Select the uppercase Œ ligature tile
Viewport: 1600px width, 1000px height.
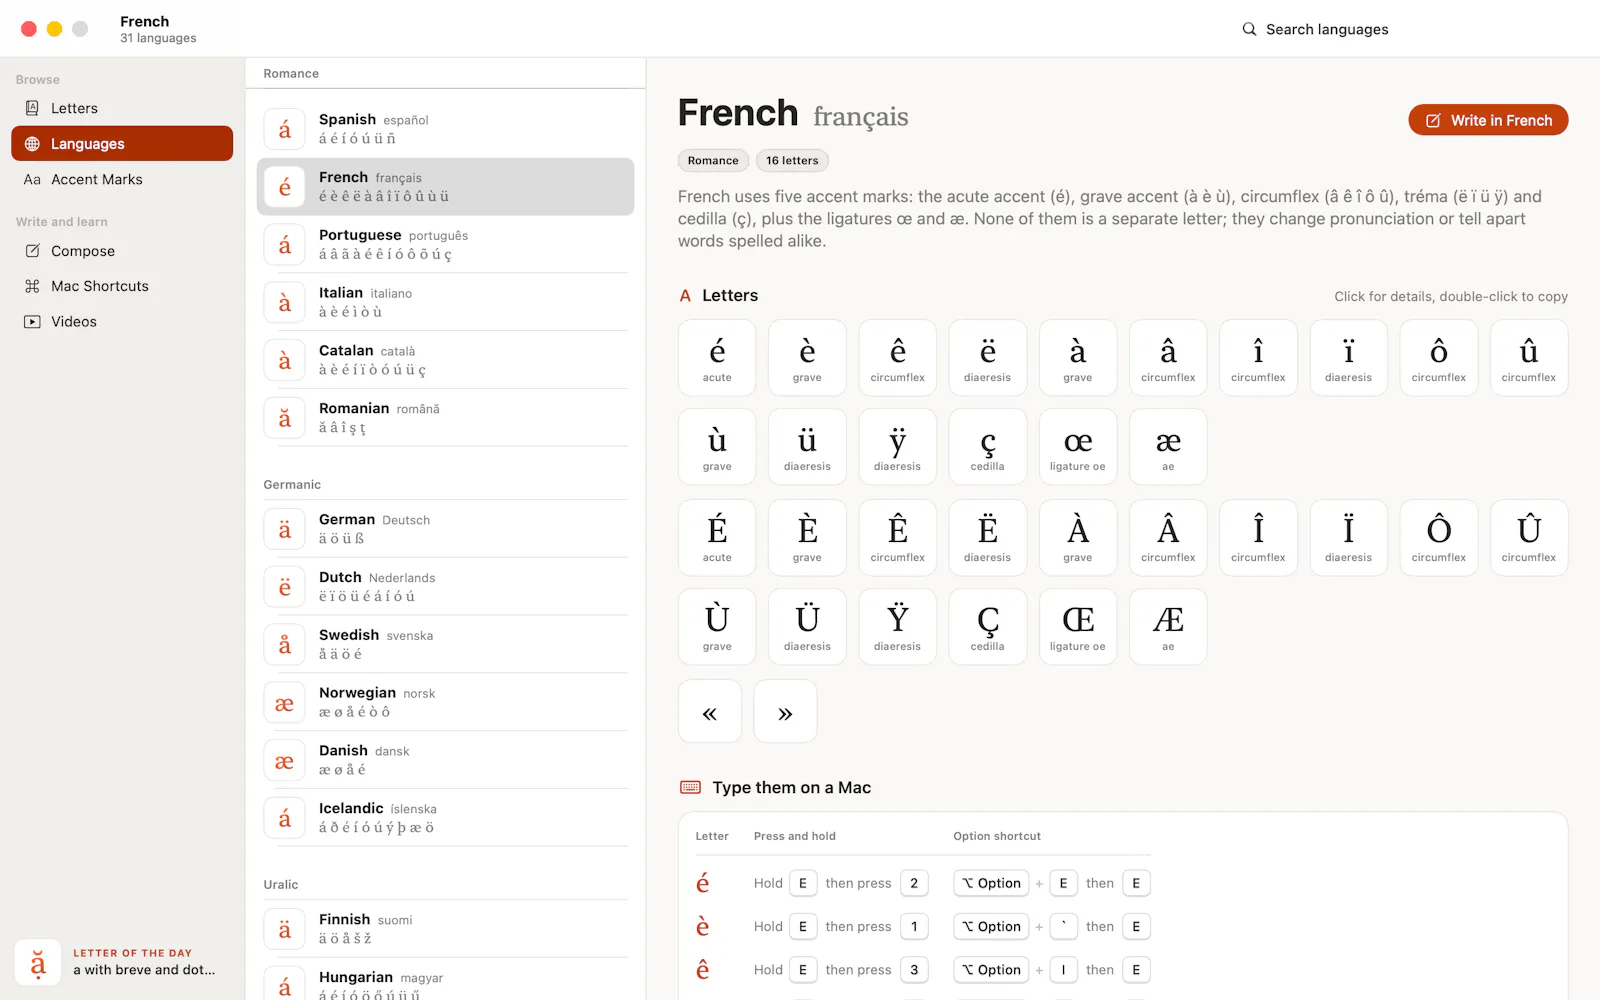click(x=1078, y=627)
